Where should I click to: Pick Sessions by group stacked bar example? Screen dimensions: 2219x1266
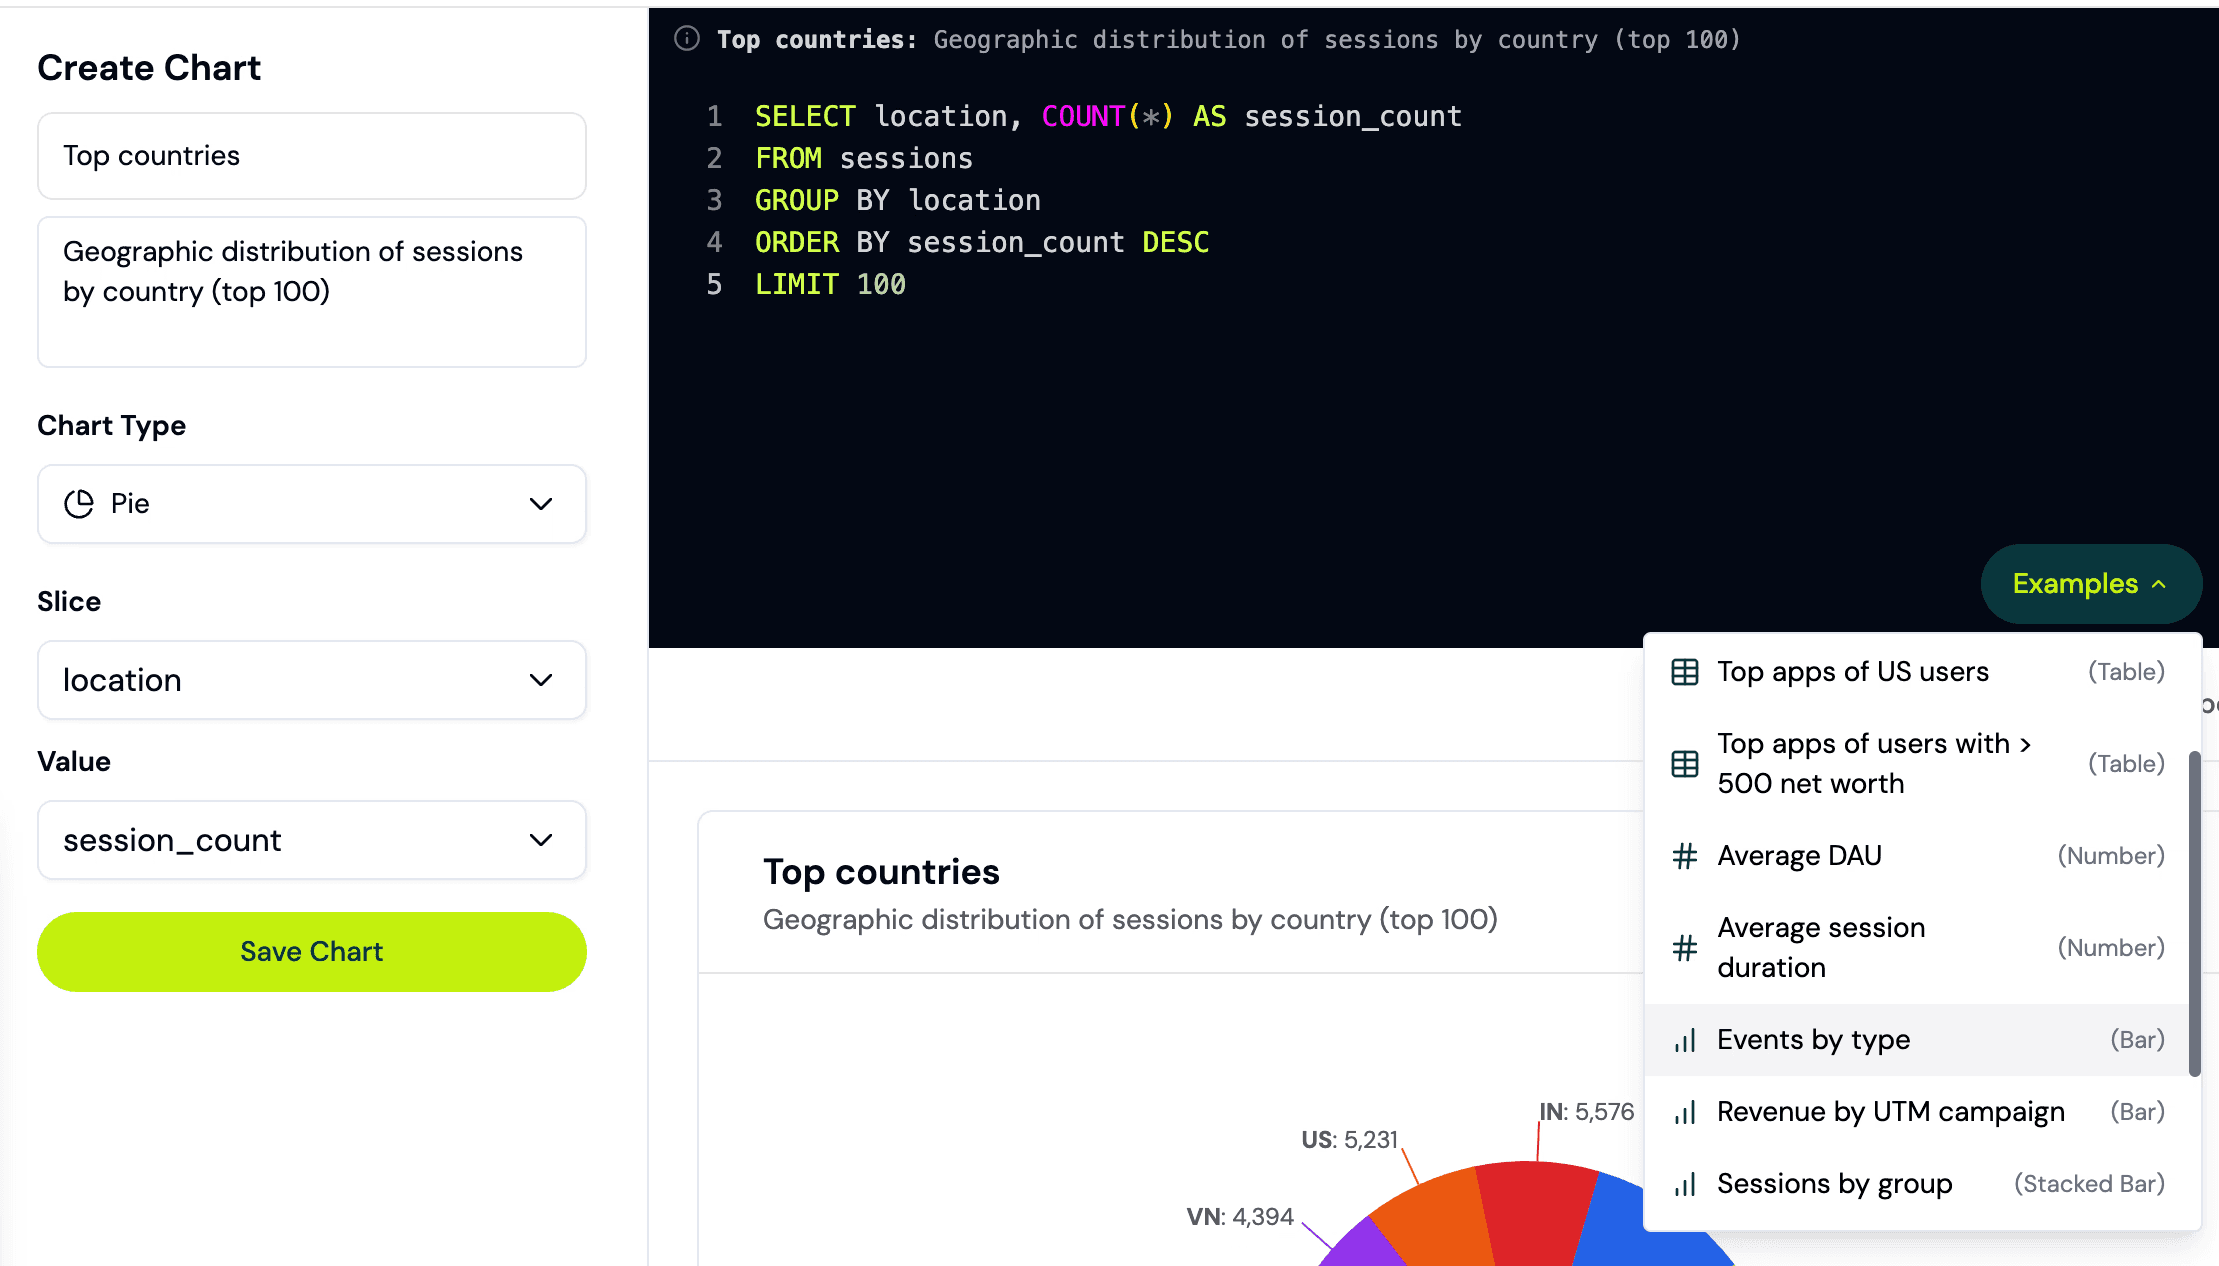(1834, 1184)
